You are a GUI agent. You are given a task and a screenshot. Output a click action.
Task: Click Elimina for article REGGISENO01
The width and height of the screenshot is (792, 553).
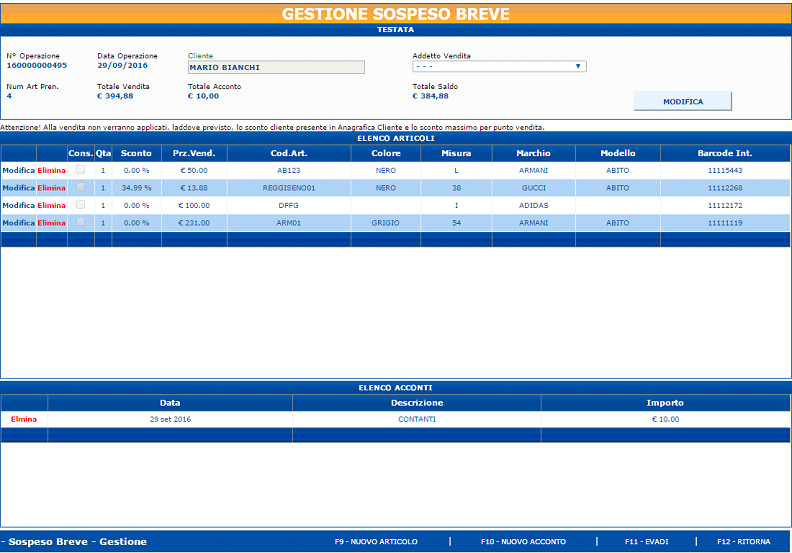click(52, 188)
